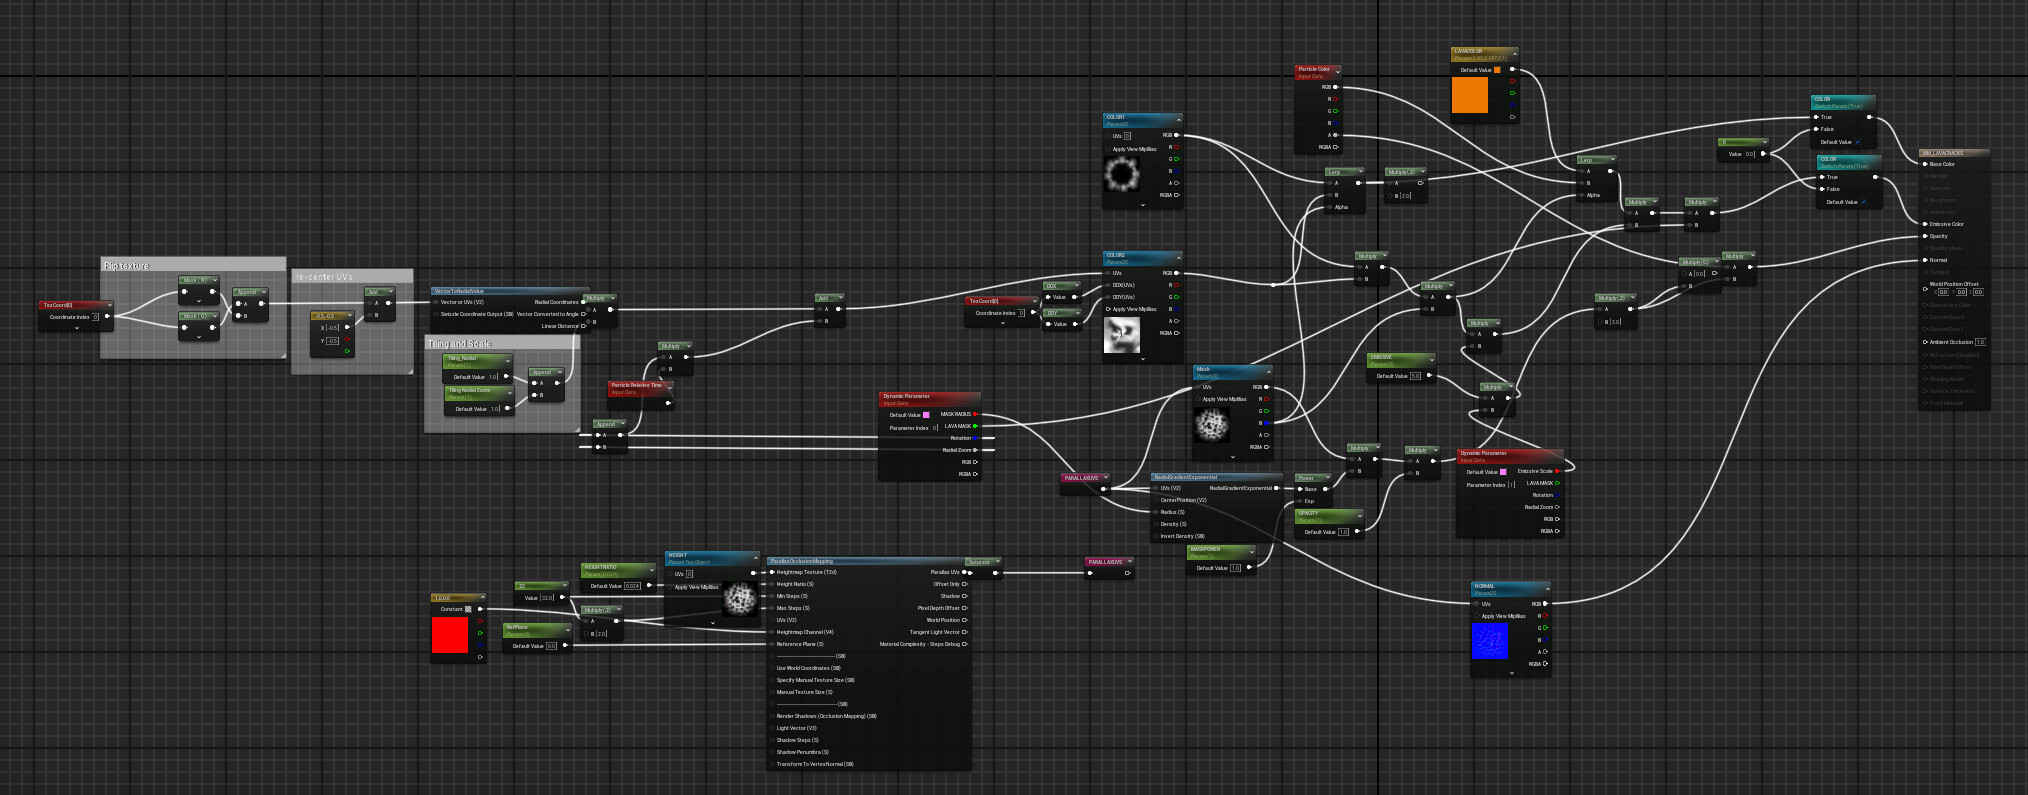Click the large red constant color swatch

[450, 635]
